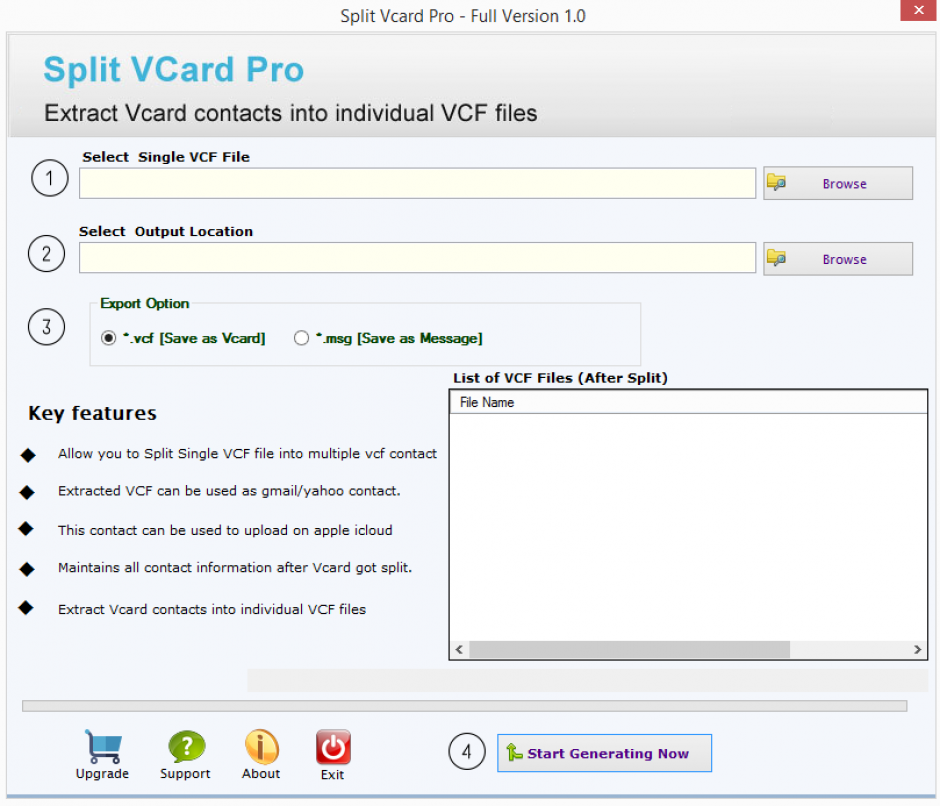The image size is (940, 806).
Task: Click folder icon beside VCF file field
Action: click(x=776, y=183)
